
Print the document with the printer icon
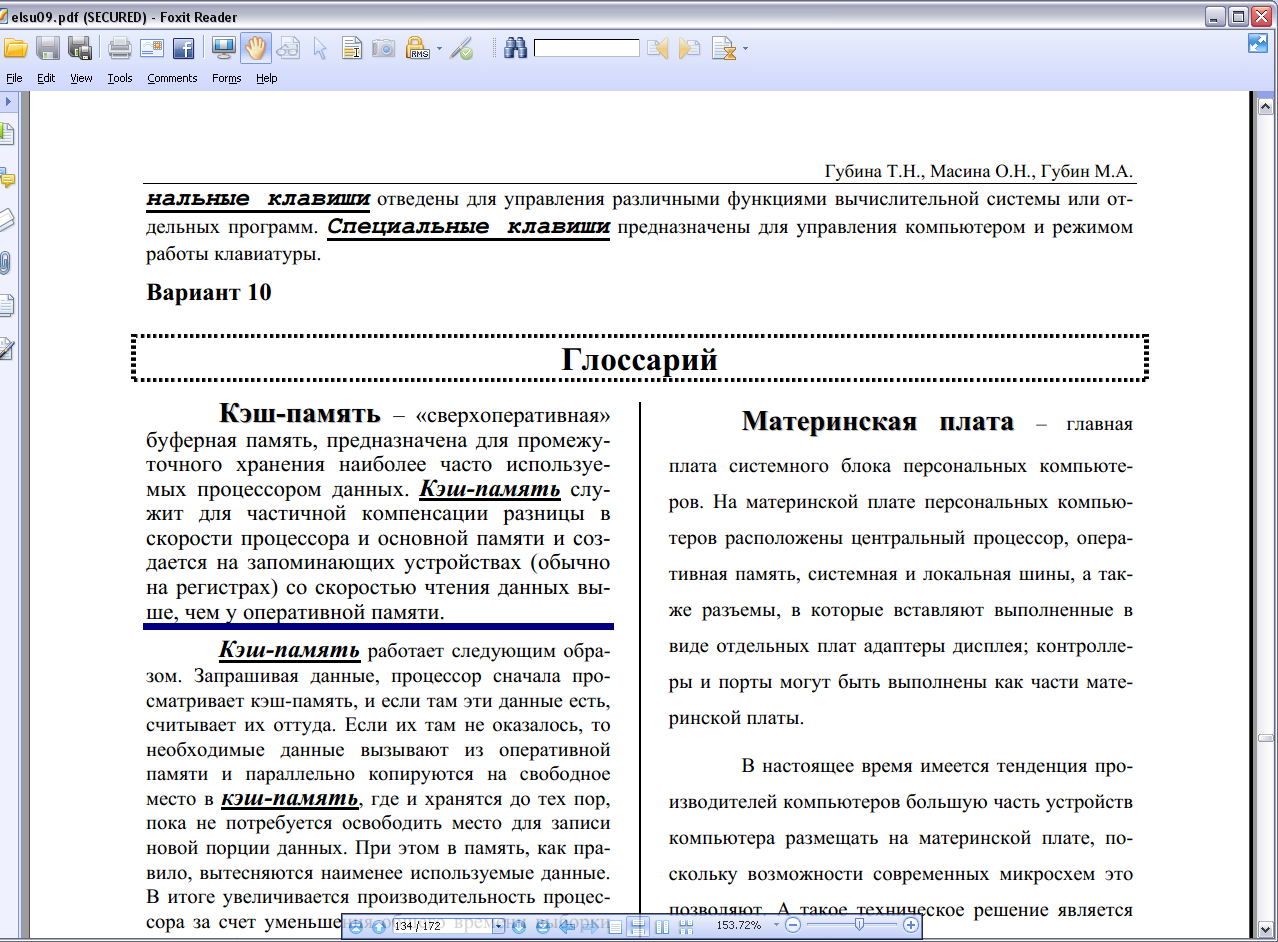click(x=120, y=47)
